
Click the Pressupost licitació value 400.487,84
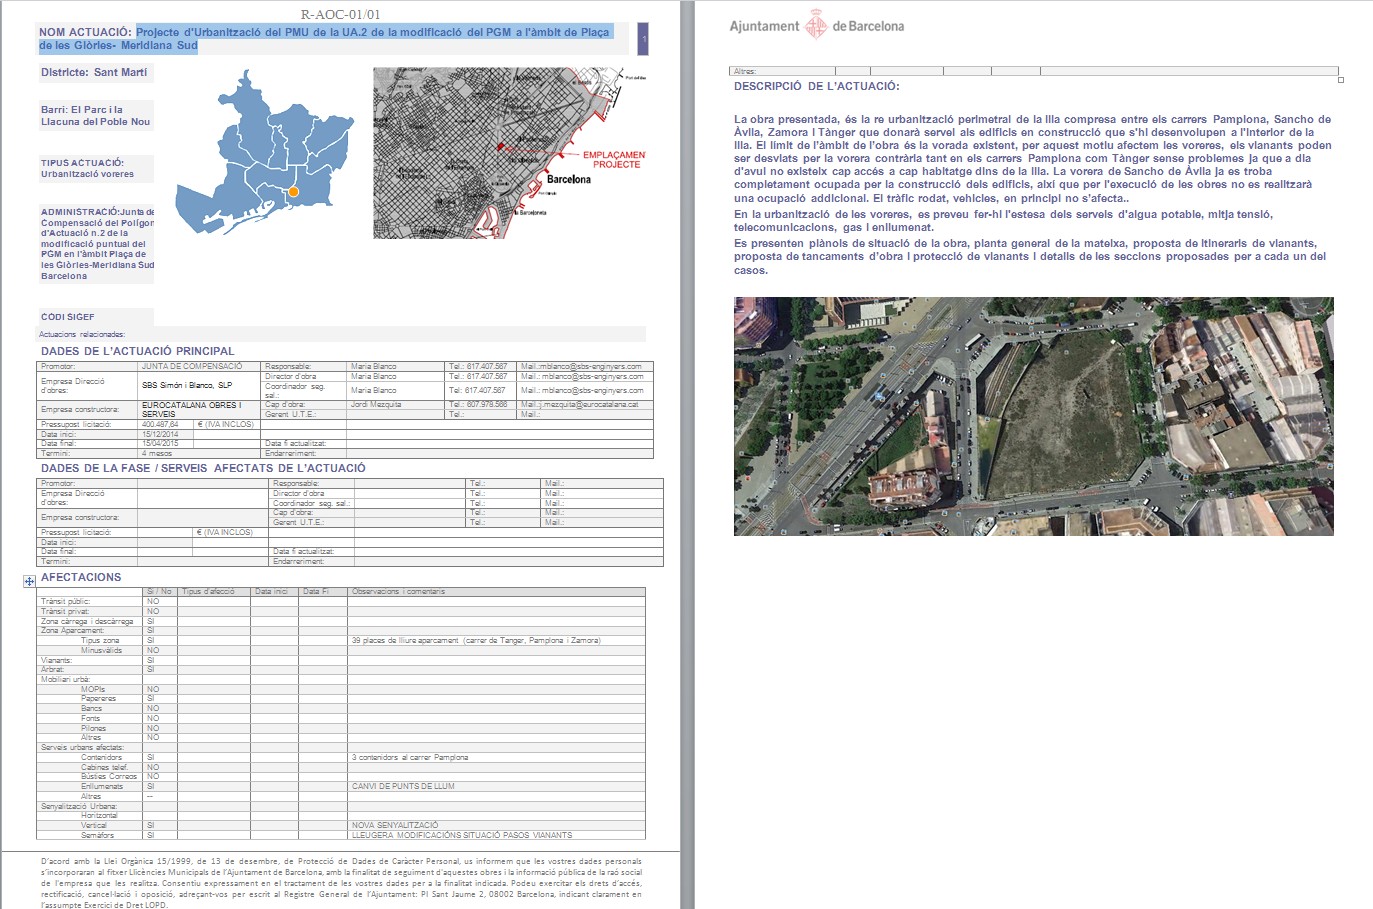[x=160, y=424]
